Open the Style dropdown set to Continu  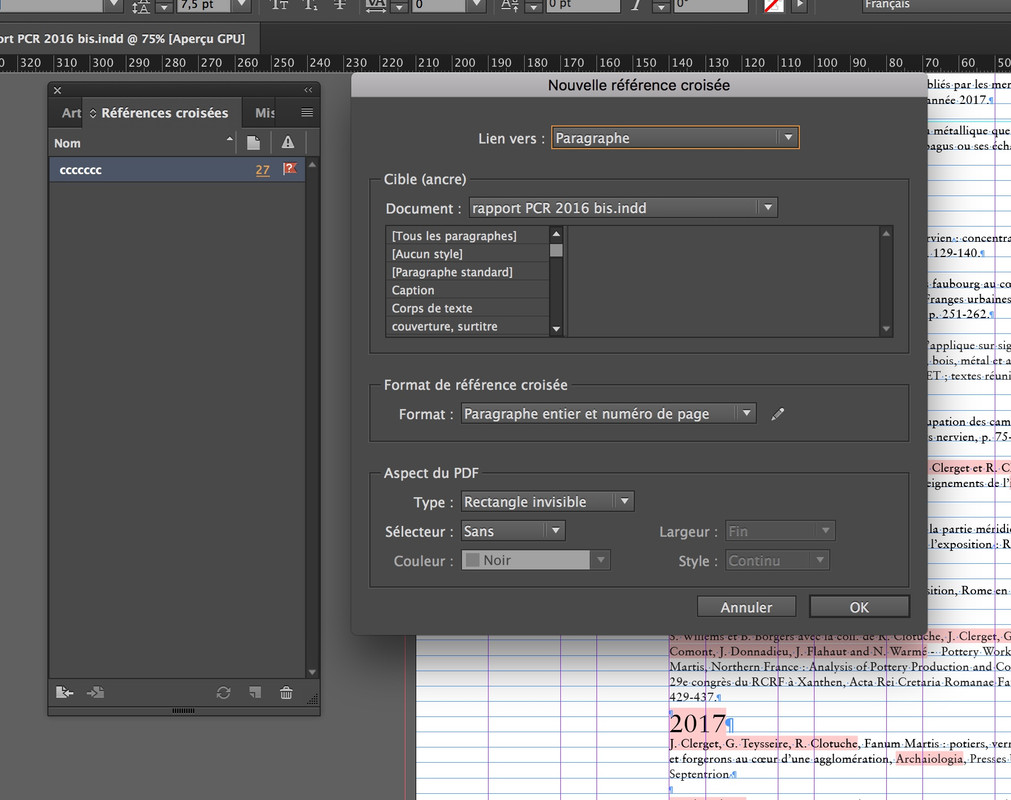[778, 560]
